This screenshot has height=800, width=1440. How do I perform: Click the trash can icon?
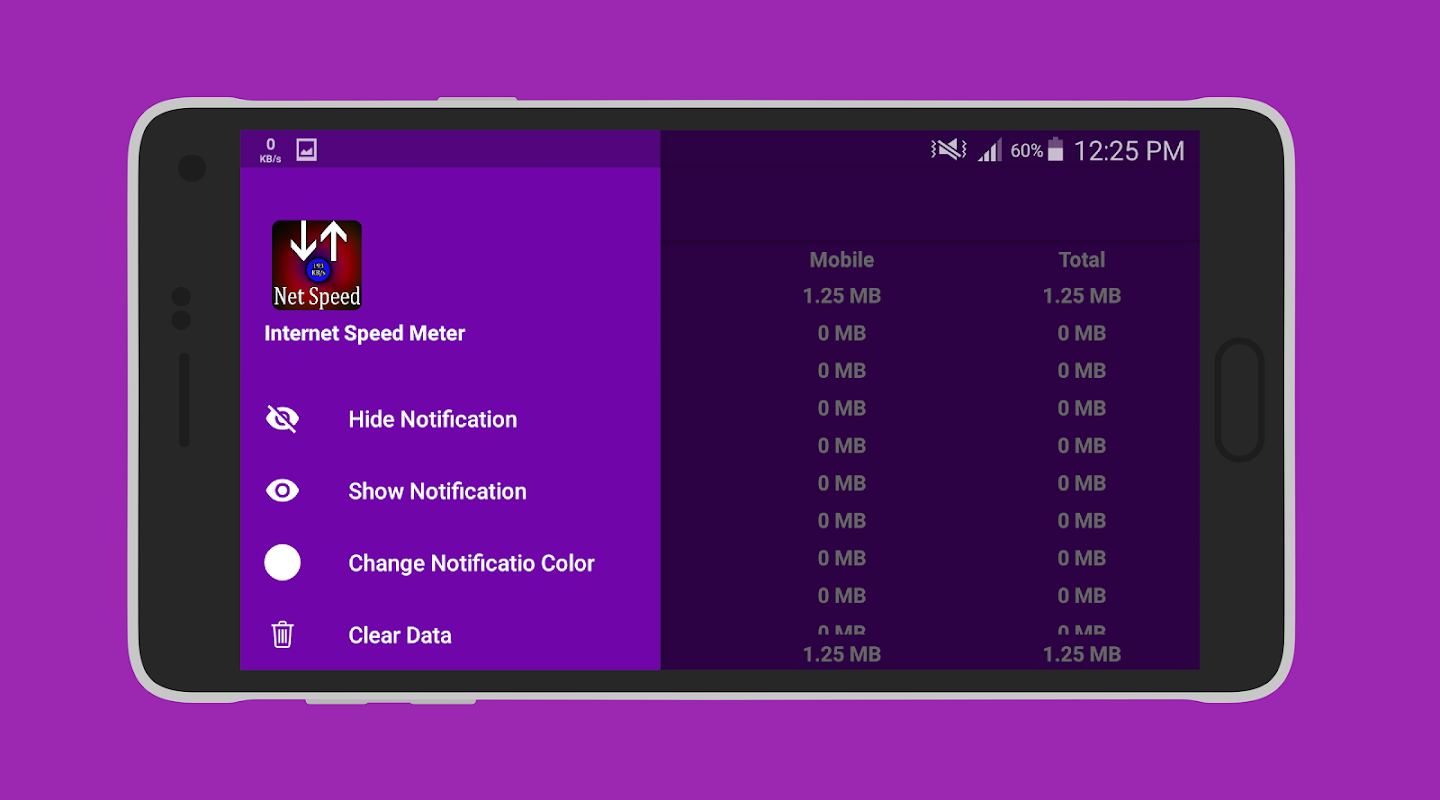point(282,635)
